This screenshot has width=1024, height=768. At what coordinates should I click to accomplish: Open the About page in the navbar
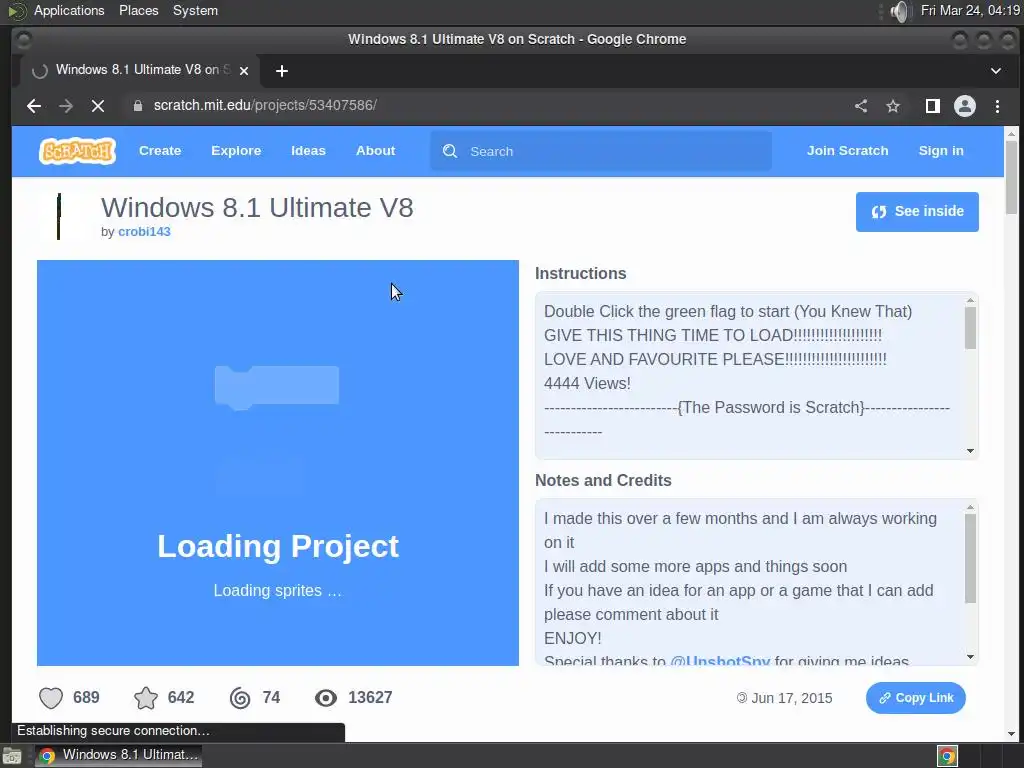(376, 151)
